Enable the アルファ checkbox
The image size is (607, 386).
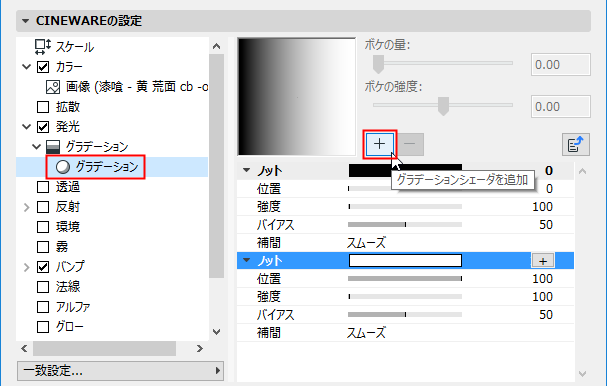pyautogui.click(x=43, y=307)
